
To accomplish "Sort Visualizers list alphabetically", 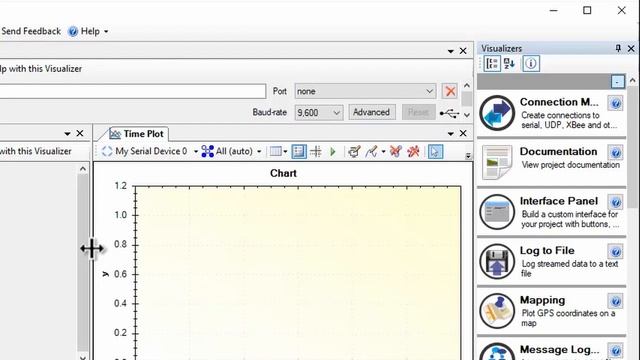I will point(509,63).
